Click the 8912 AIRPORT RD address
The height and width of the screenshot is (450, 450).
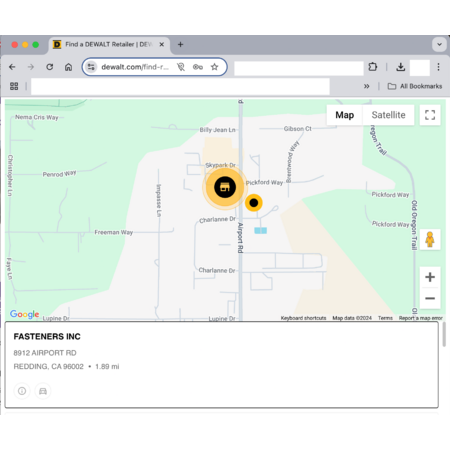[x=45, y=353]
